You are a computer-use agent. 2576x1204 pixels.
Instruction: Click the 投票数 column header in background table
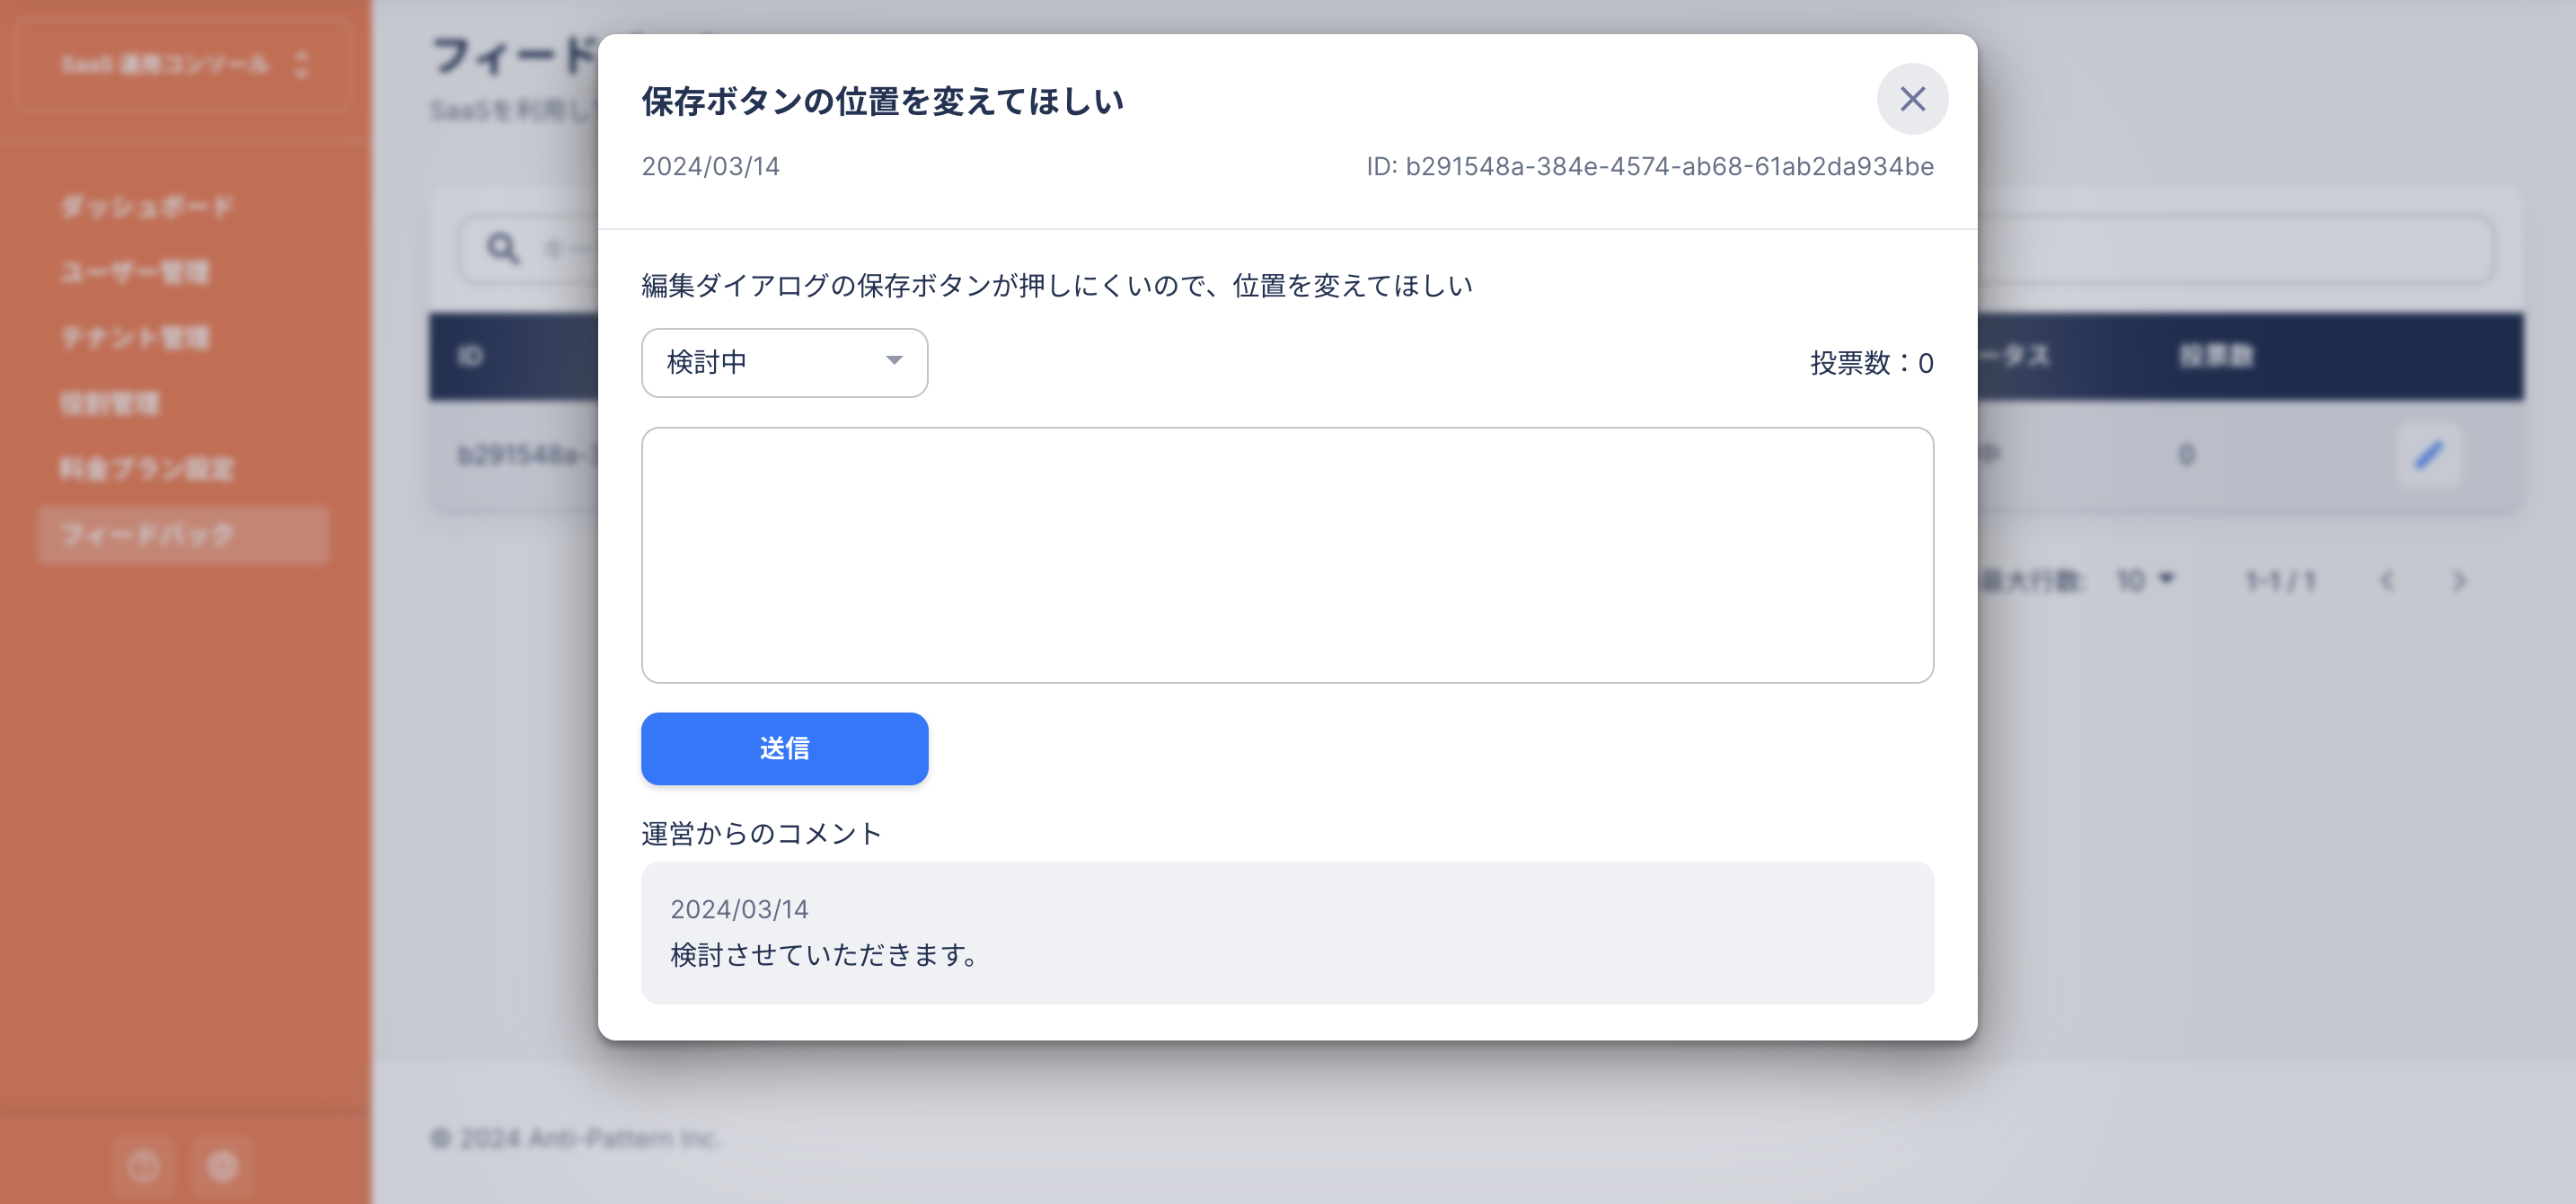click(2216, 356)
